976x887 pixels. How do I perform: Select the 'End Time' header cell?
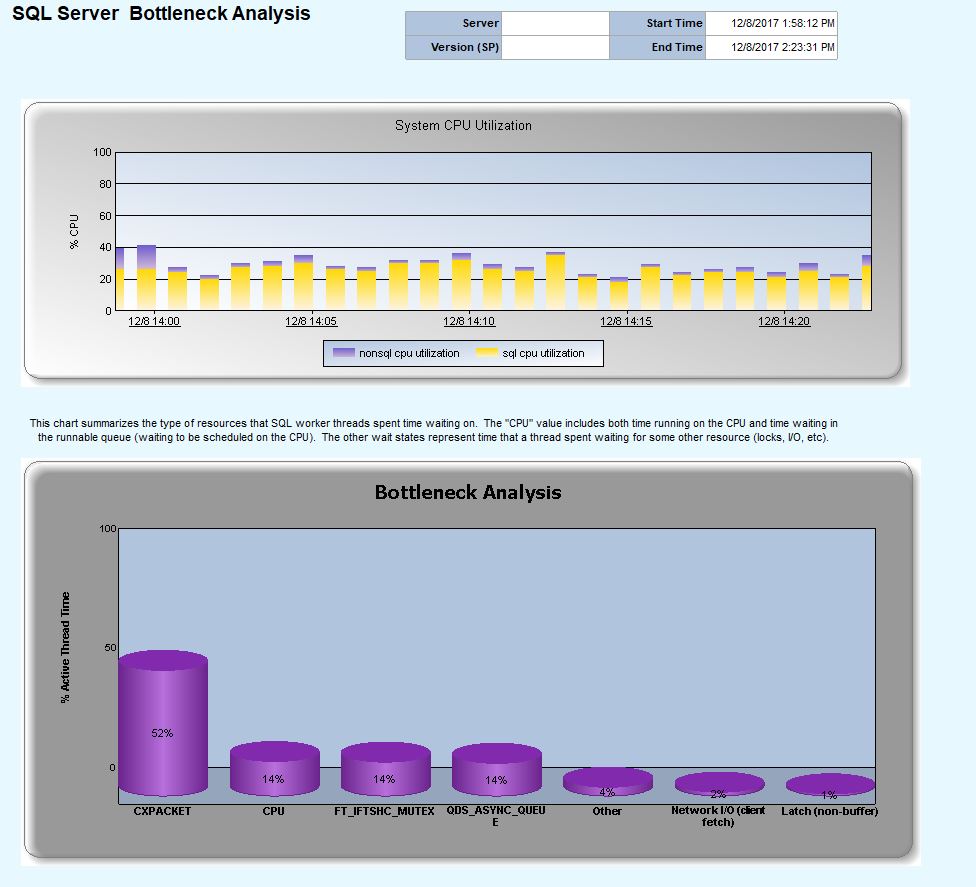tap(657, 47)
